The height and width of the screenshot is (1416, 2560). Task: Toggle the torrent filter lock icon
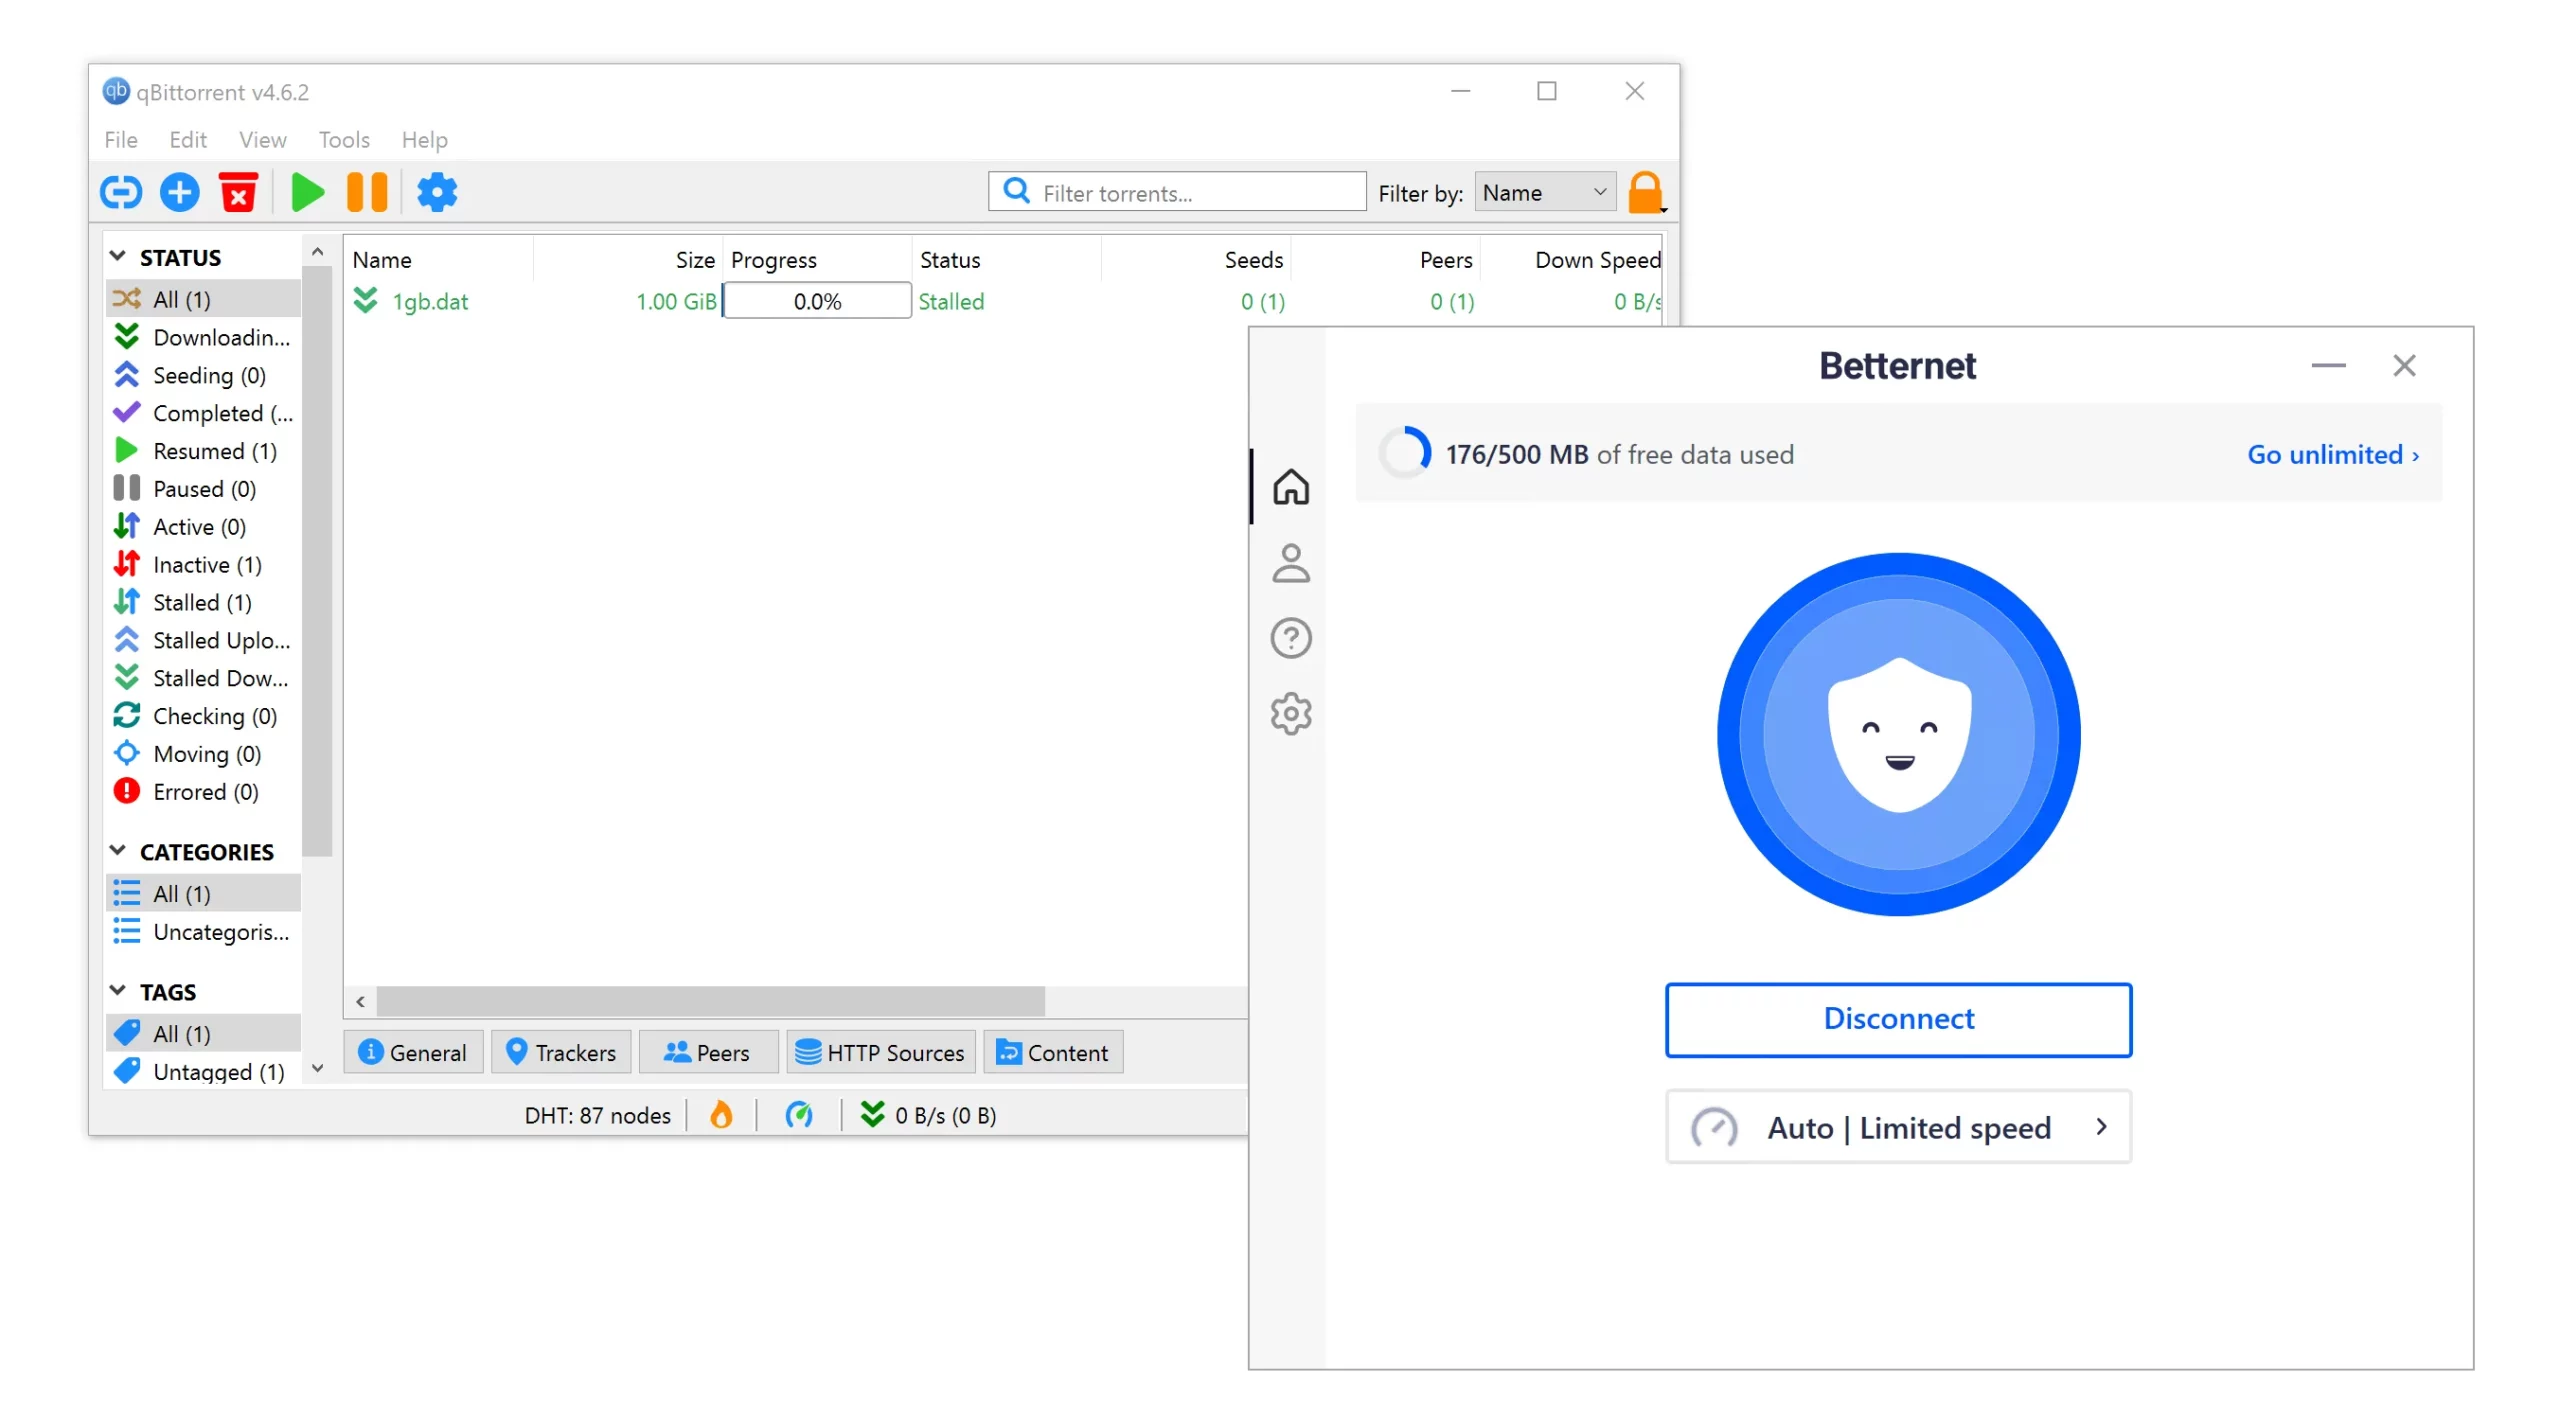1646,192
